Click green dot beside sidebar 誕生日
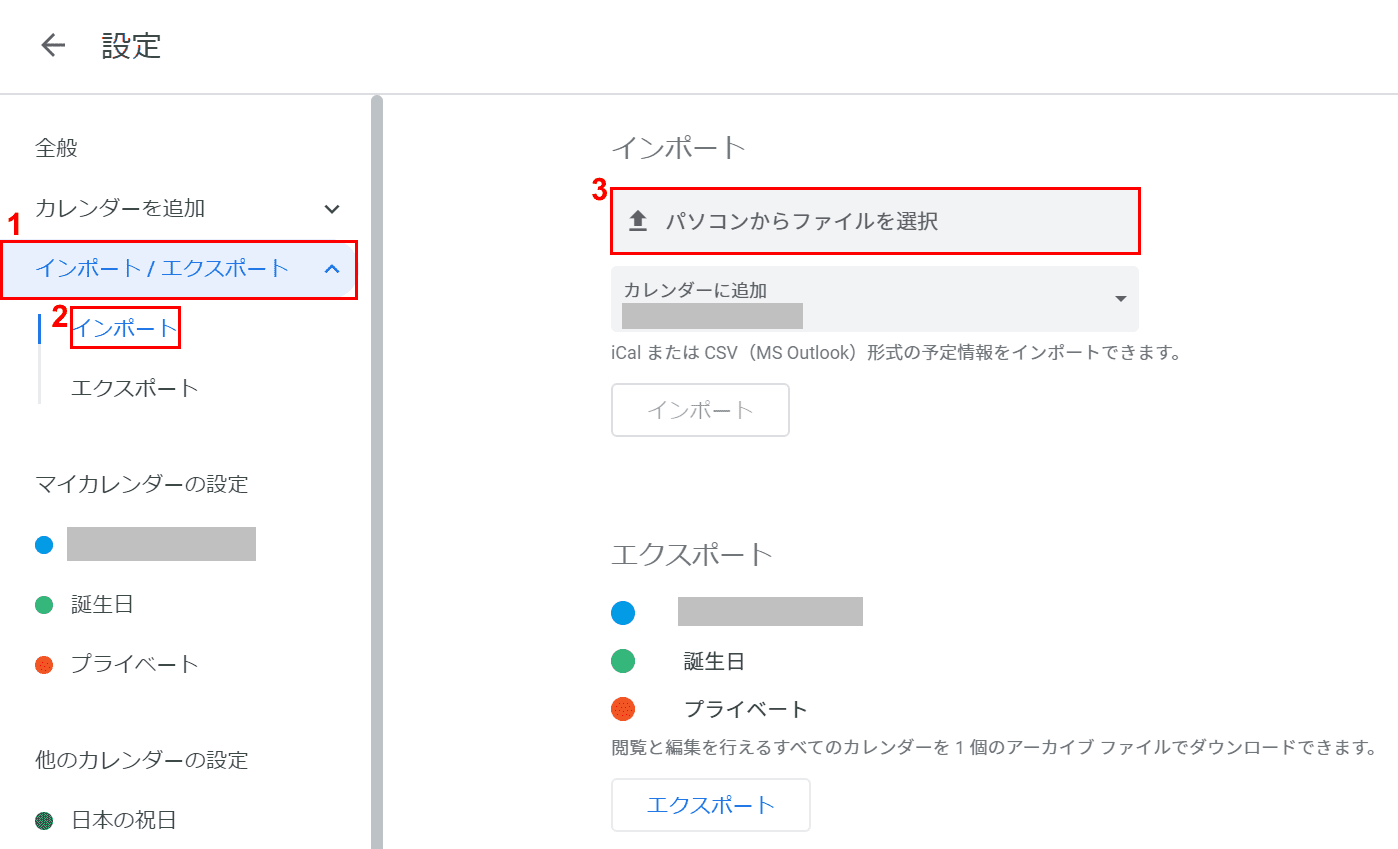The image size is (1398, 849). click(x=44, y=605)
